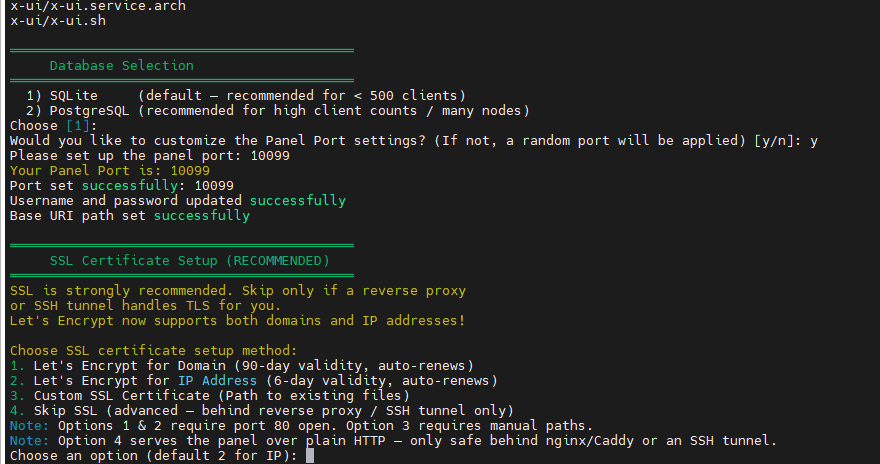Click 'Username and password updated' line
880x464 pixels.
pos(177,201)
